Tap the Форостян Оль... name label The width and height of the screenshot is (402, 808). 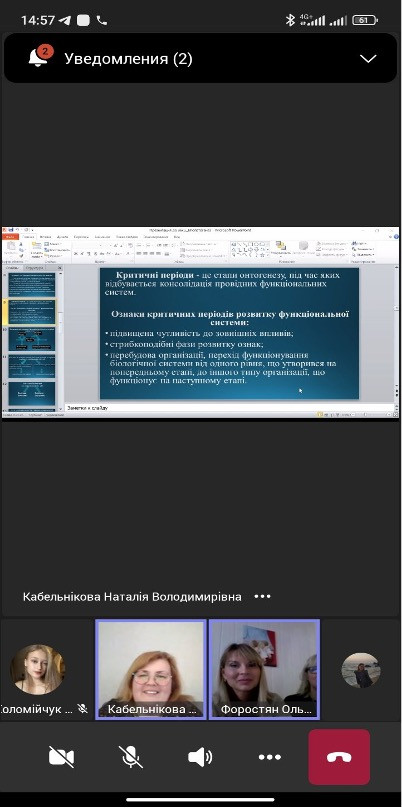pos(266,709)
